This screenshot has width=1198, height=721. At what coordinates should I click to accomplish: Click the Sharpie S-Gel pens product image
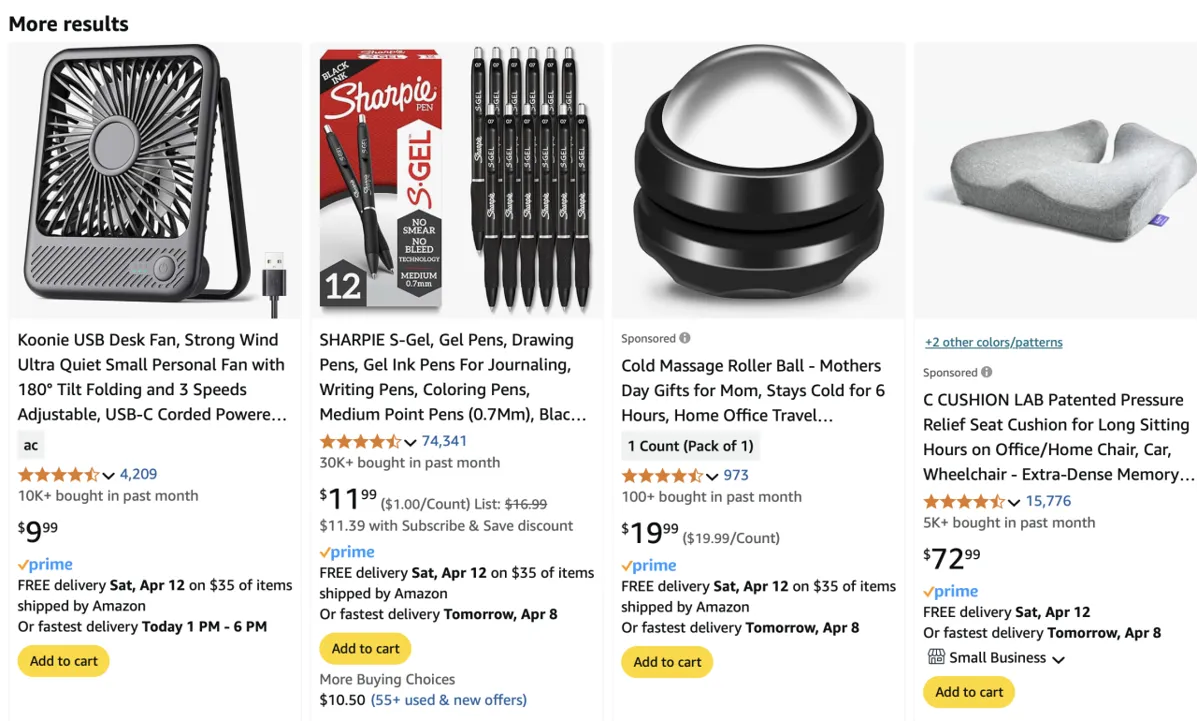point(456,180)
